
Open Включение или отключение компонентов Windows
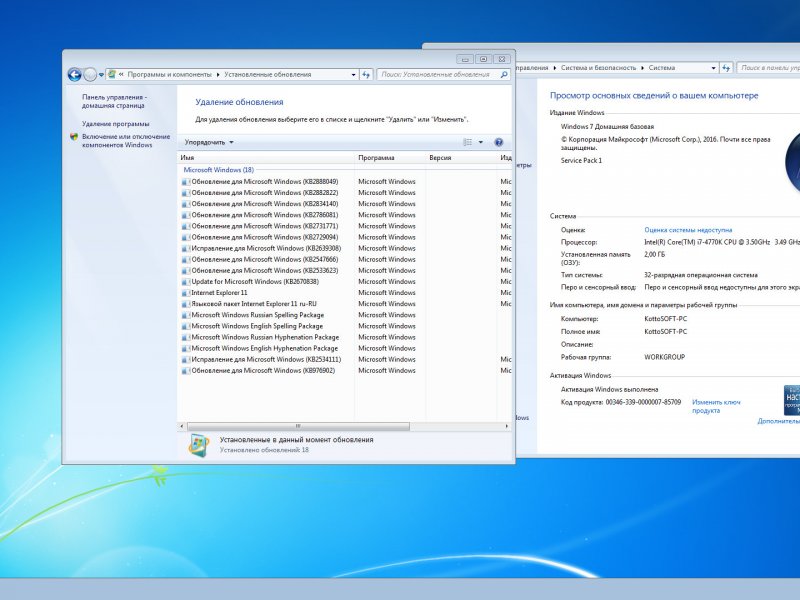click(x=126, y=141)
